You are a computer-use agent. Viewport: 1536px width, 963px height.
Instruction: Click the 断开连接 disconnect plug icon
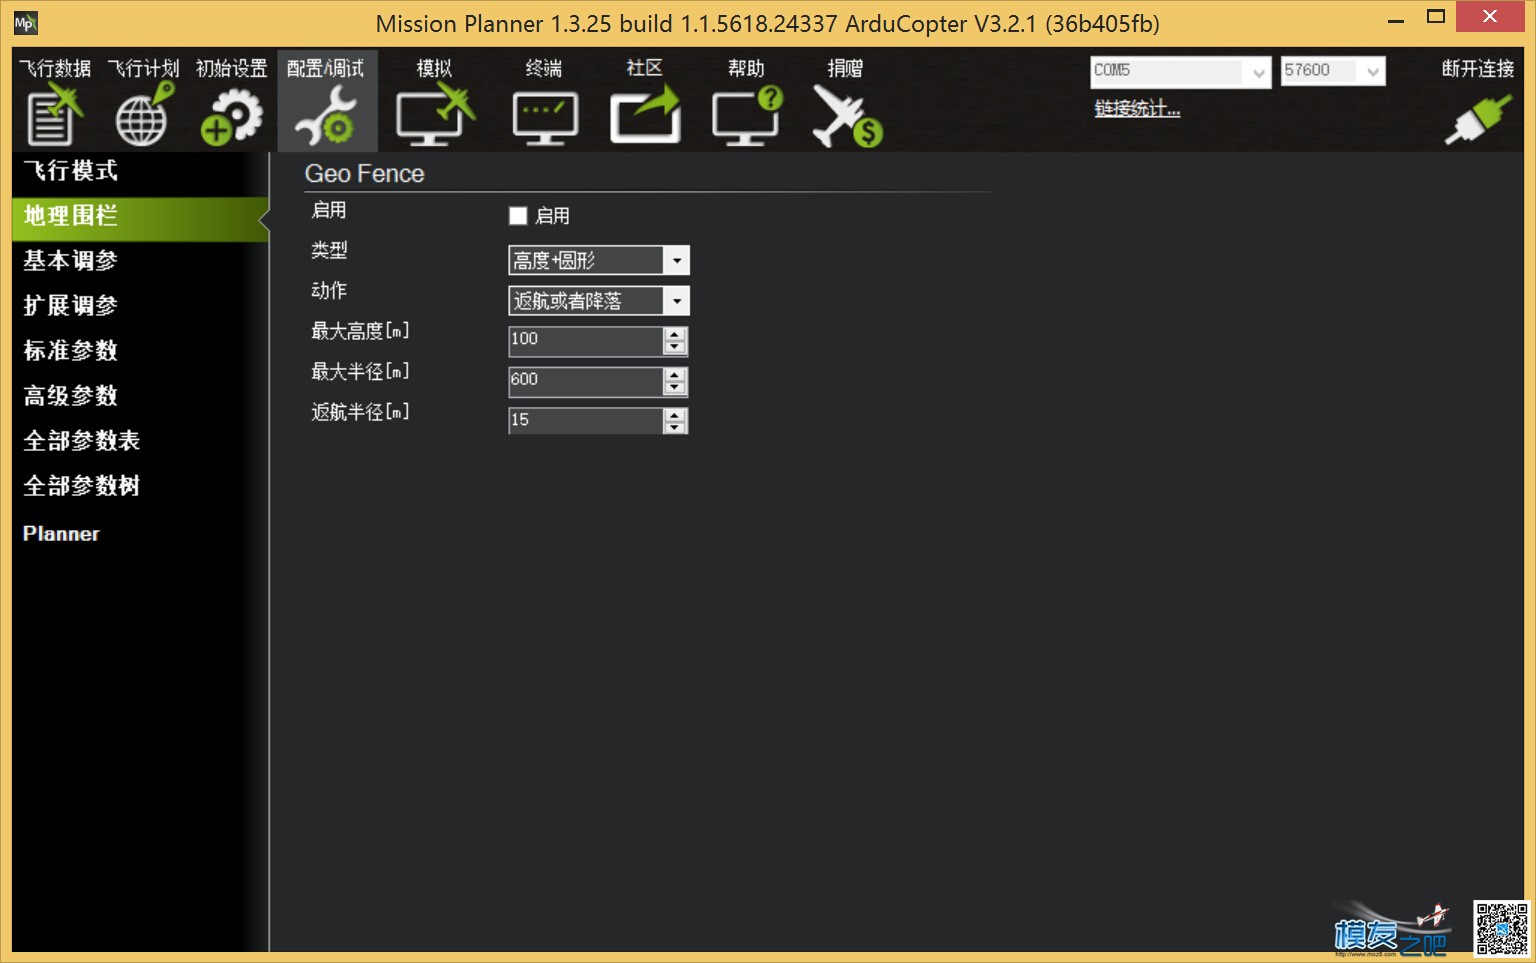pyautogui.click(x=1478, y=120)
